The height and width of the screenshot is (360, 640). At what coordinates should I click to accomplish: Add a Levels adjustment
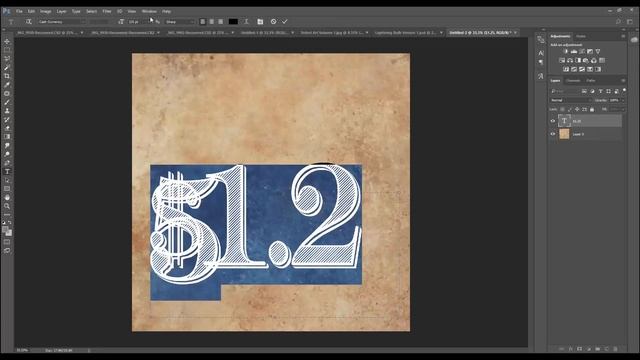point(574,51)
